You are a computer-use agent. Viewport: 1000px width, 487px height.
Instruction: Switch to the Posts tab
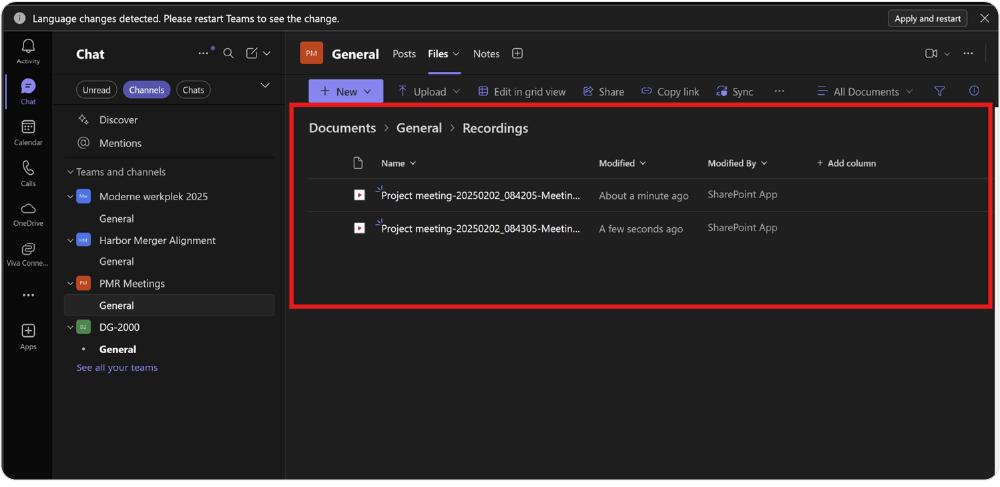pos(404,54)
